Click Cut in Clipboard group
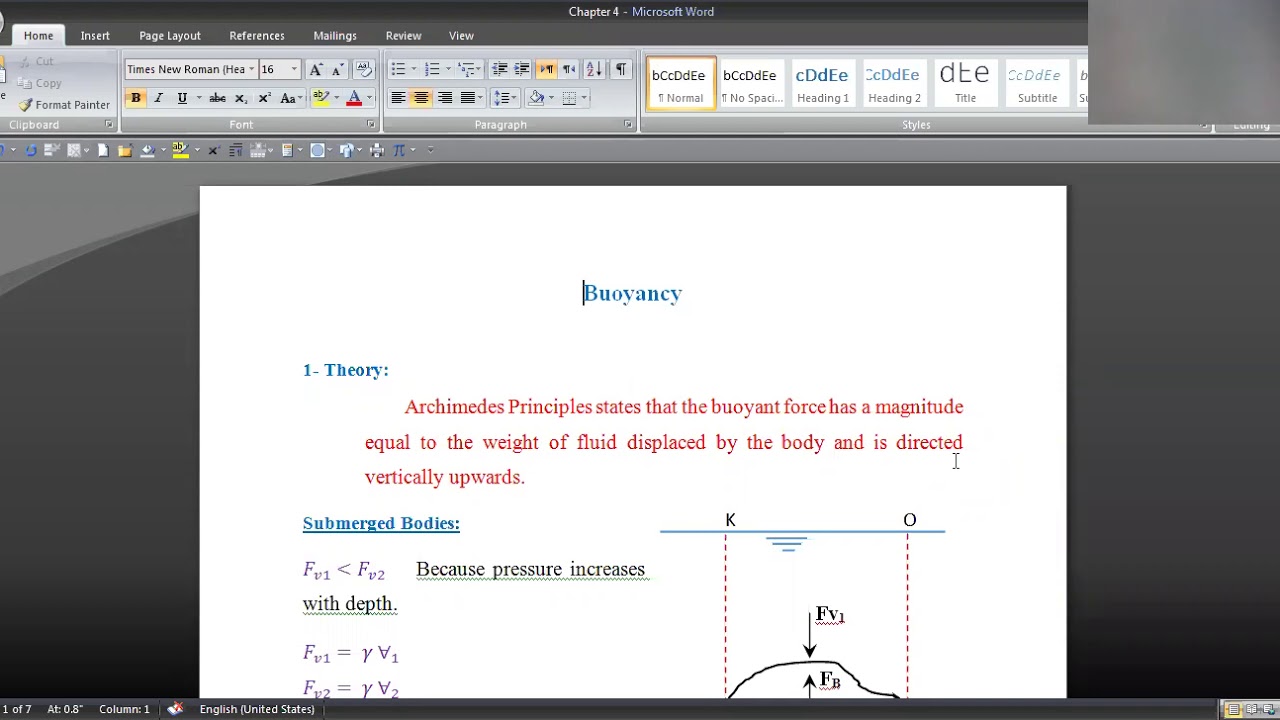 [36, 62]
